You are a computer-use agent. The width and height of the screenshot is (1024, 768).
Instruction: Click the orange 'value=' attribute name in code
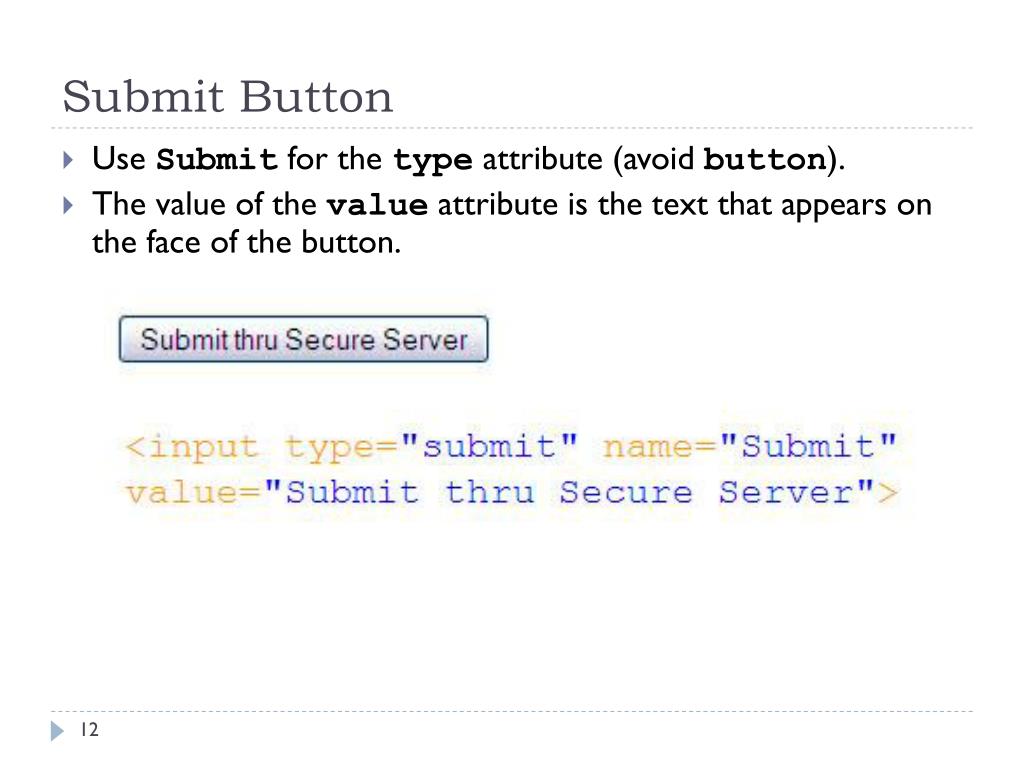(193, 492)
